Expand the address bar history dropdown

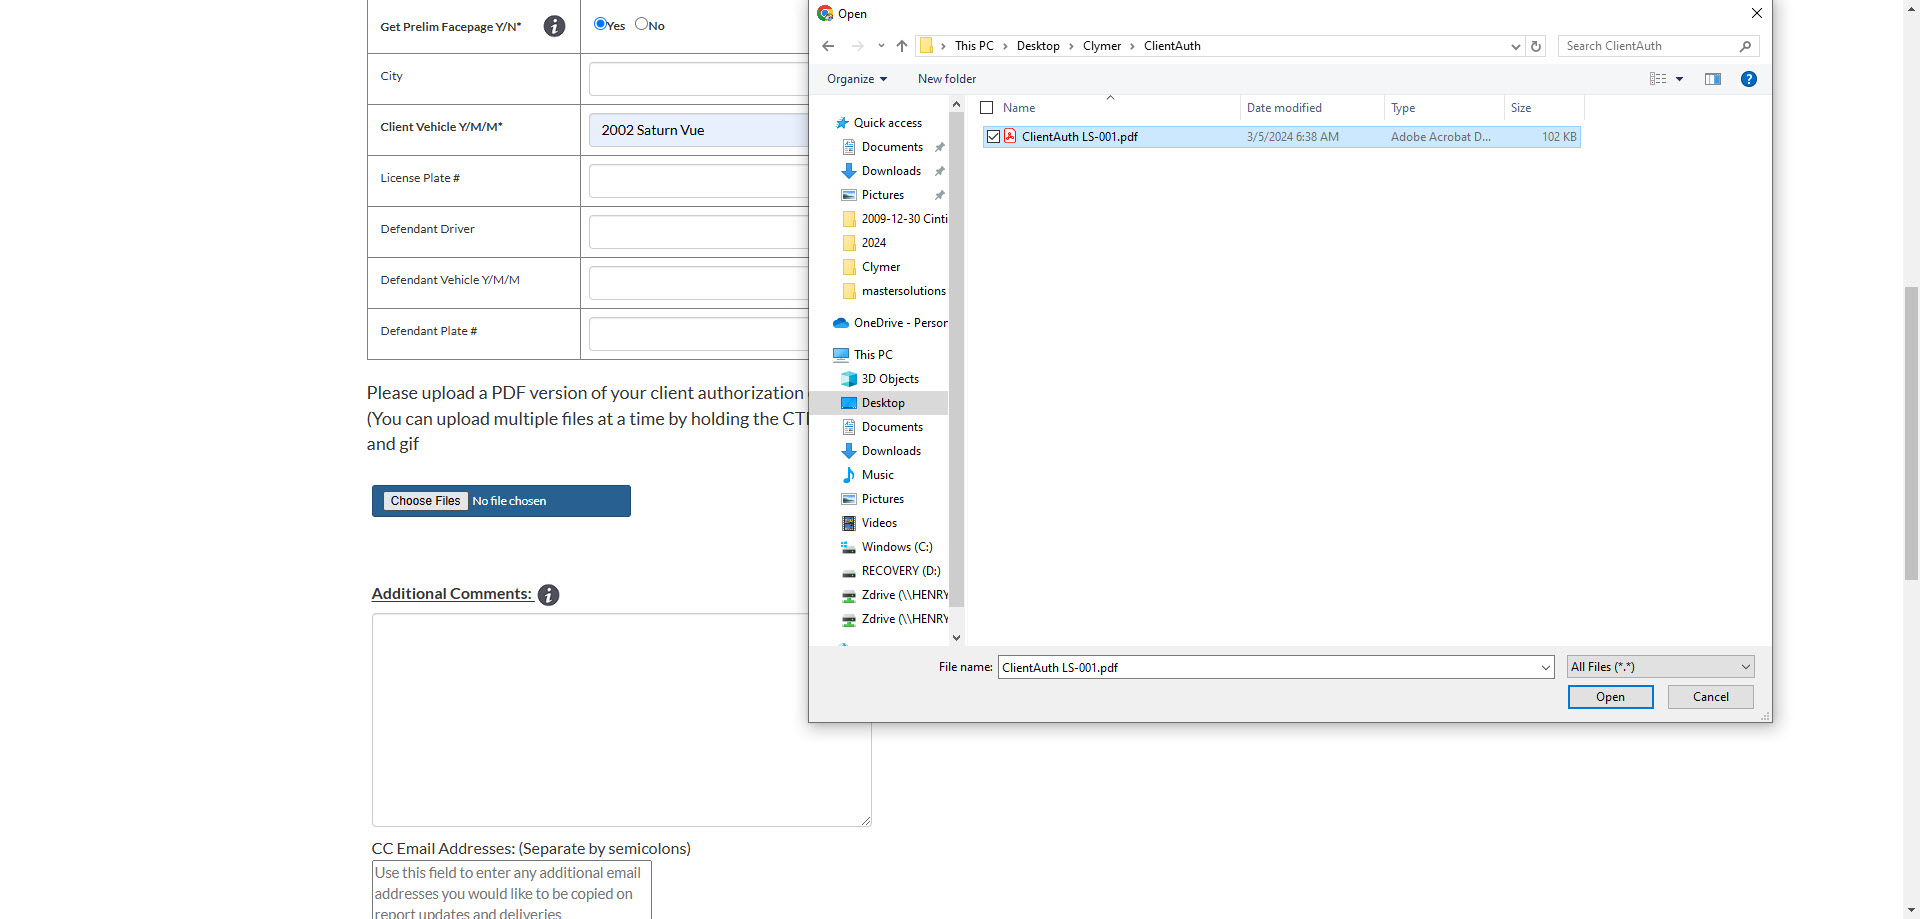pyautogui.click(x=1515, y=46)
